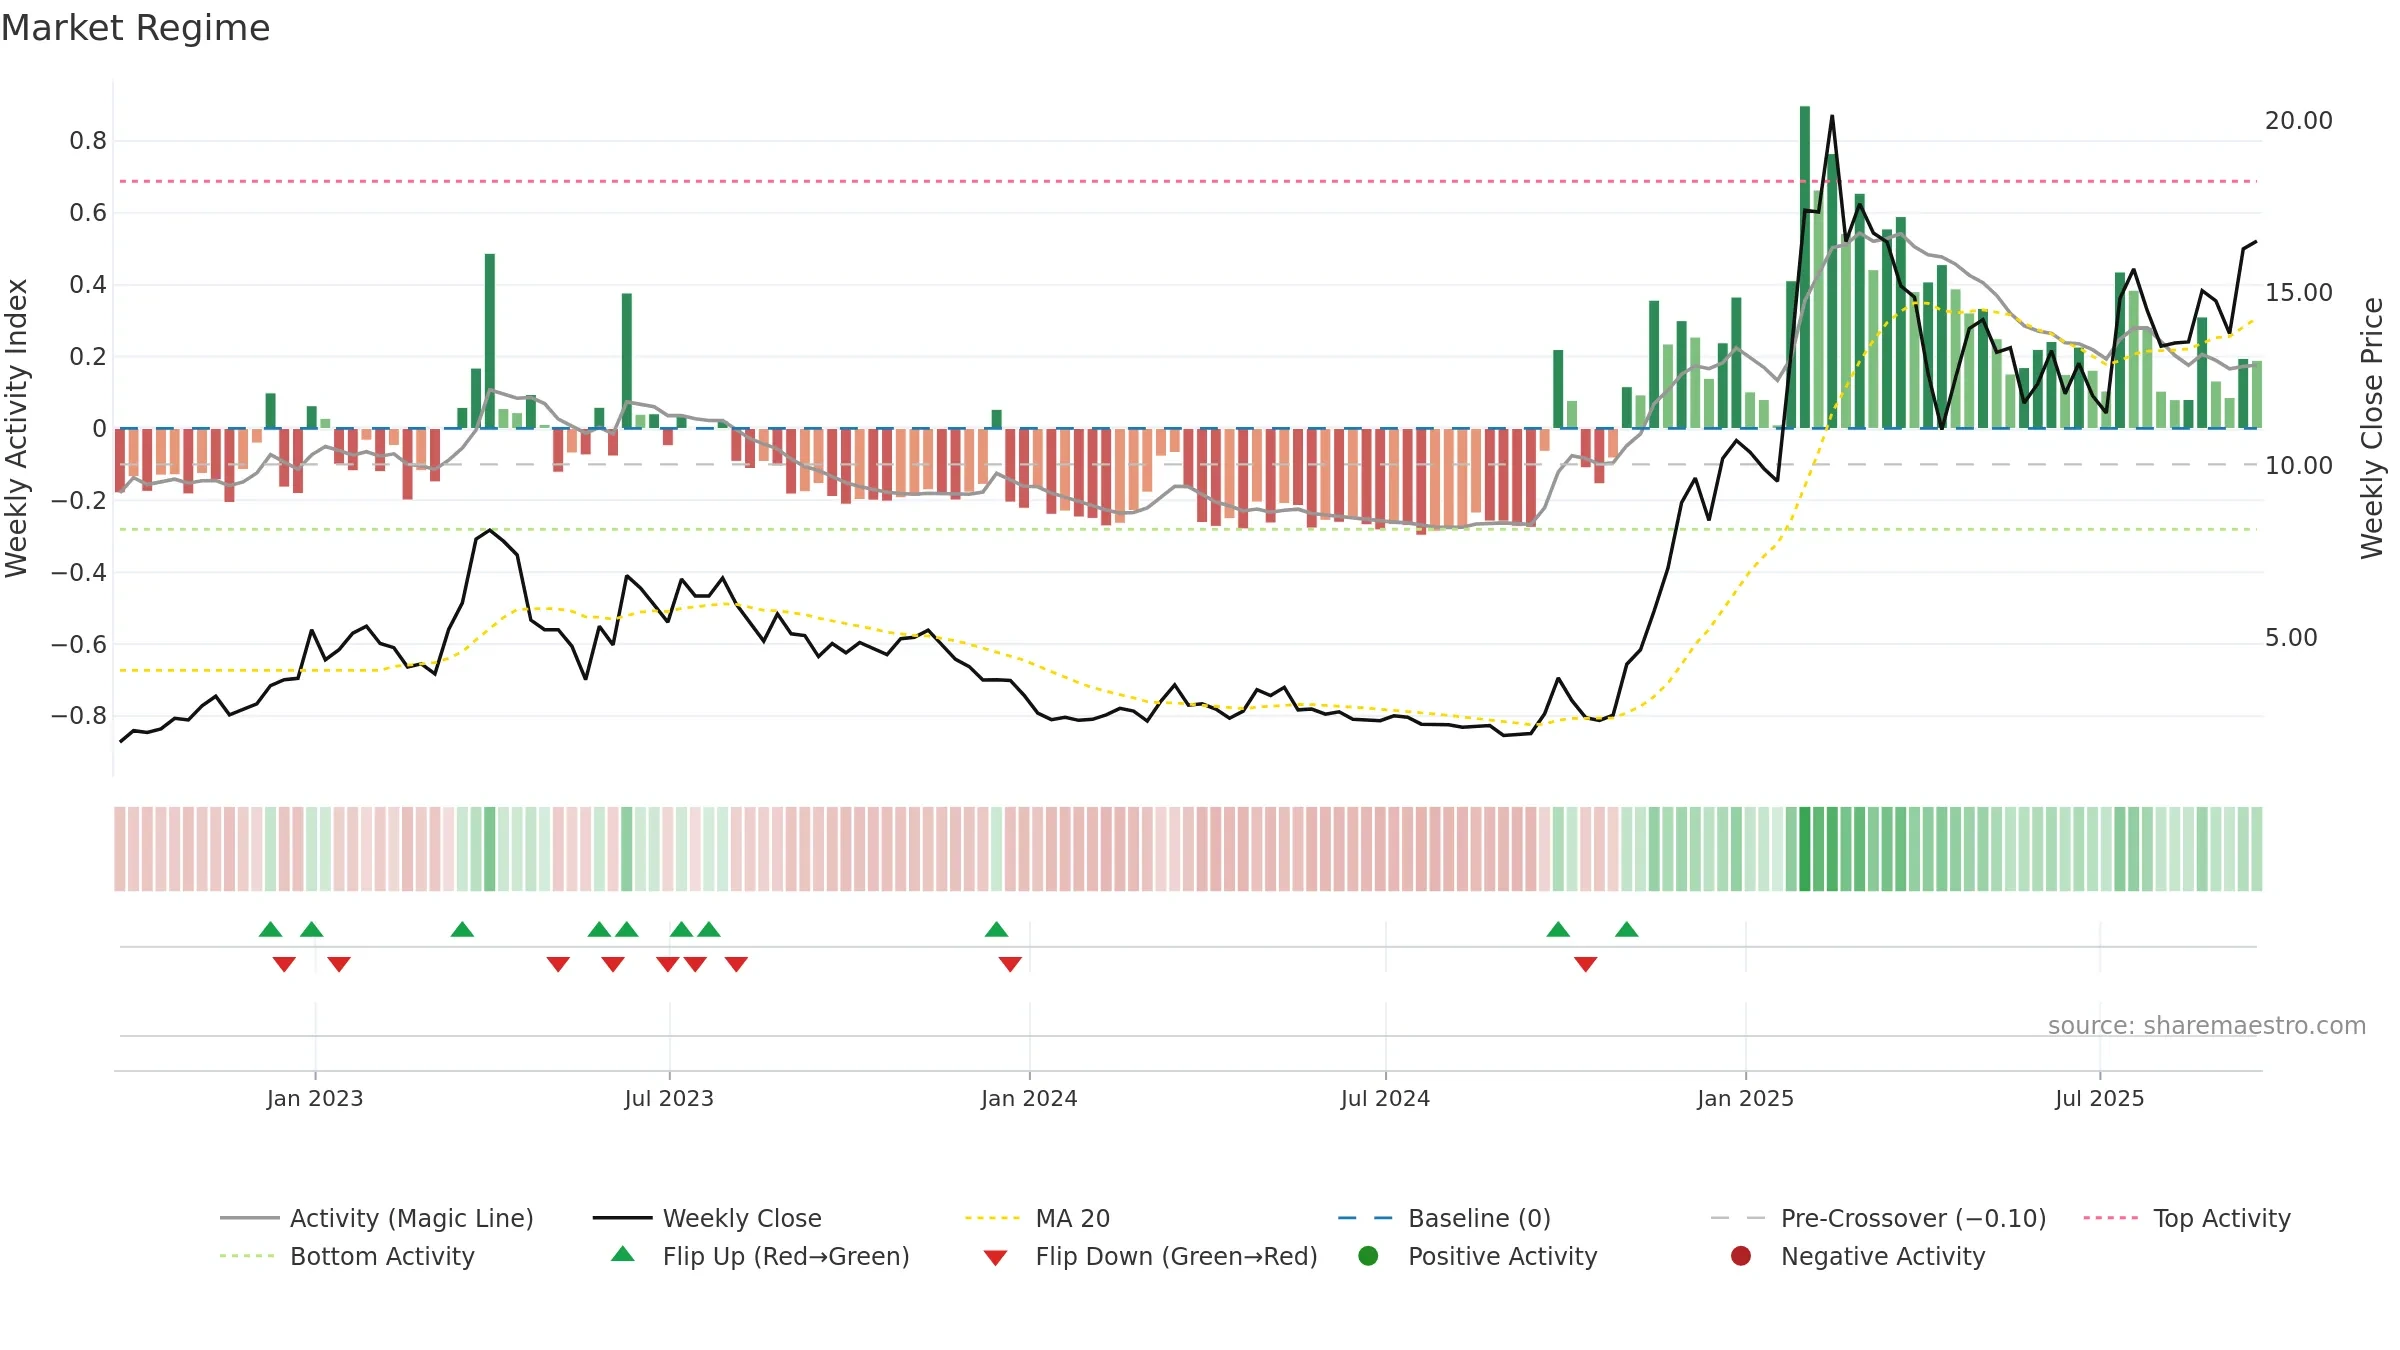Click the Jul 2024 x-axis label
The width and height of the screenshot is (2400, 1350).
tap(1385, 1098)
